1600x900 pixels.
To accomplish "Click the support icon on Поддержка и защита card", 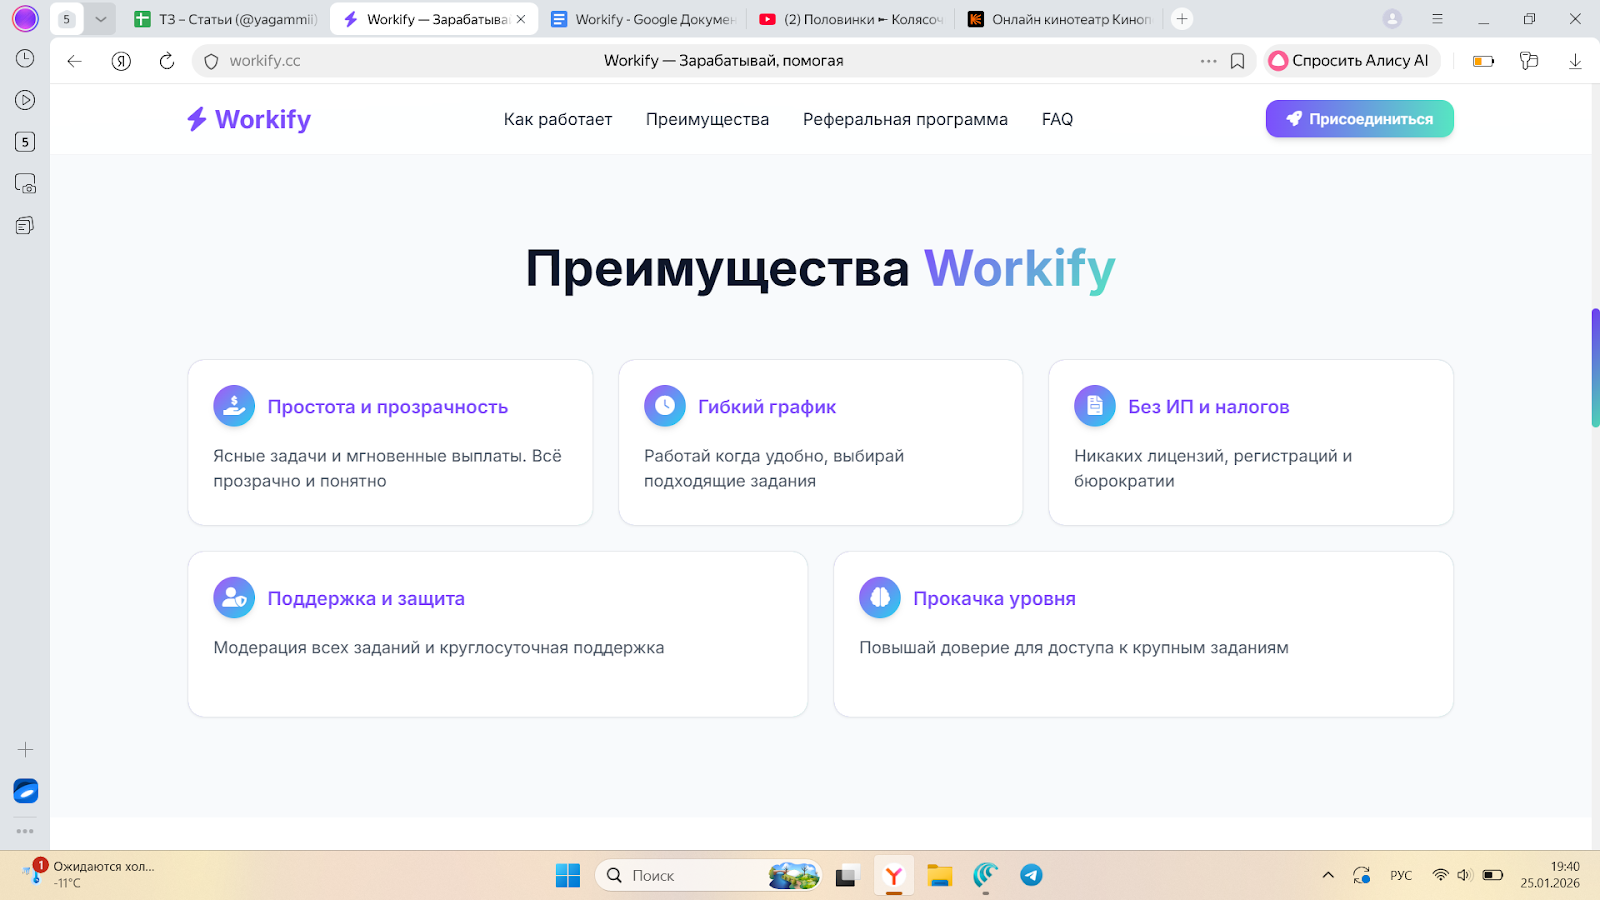I will tap(233, 597).
